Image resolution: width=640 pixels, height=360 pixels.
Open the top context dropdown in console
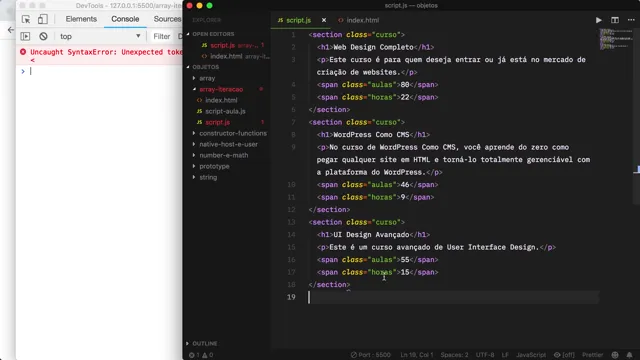pyautogui.click(x=100, y=36)
